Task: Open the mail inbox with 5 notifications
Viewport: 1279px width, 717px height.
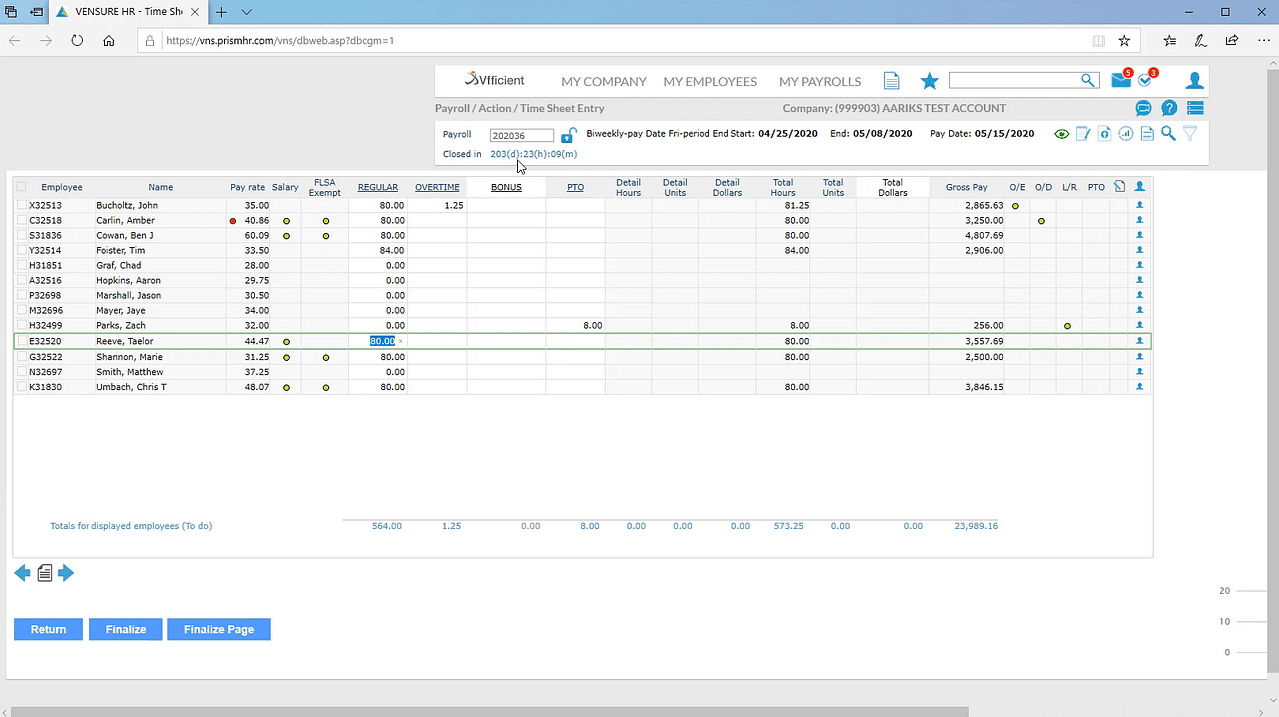Action: tap(1120, 81)
